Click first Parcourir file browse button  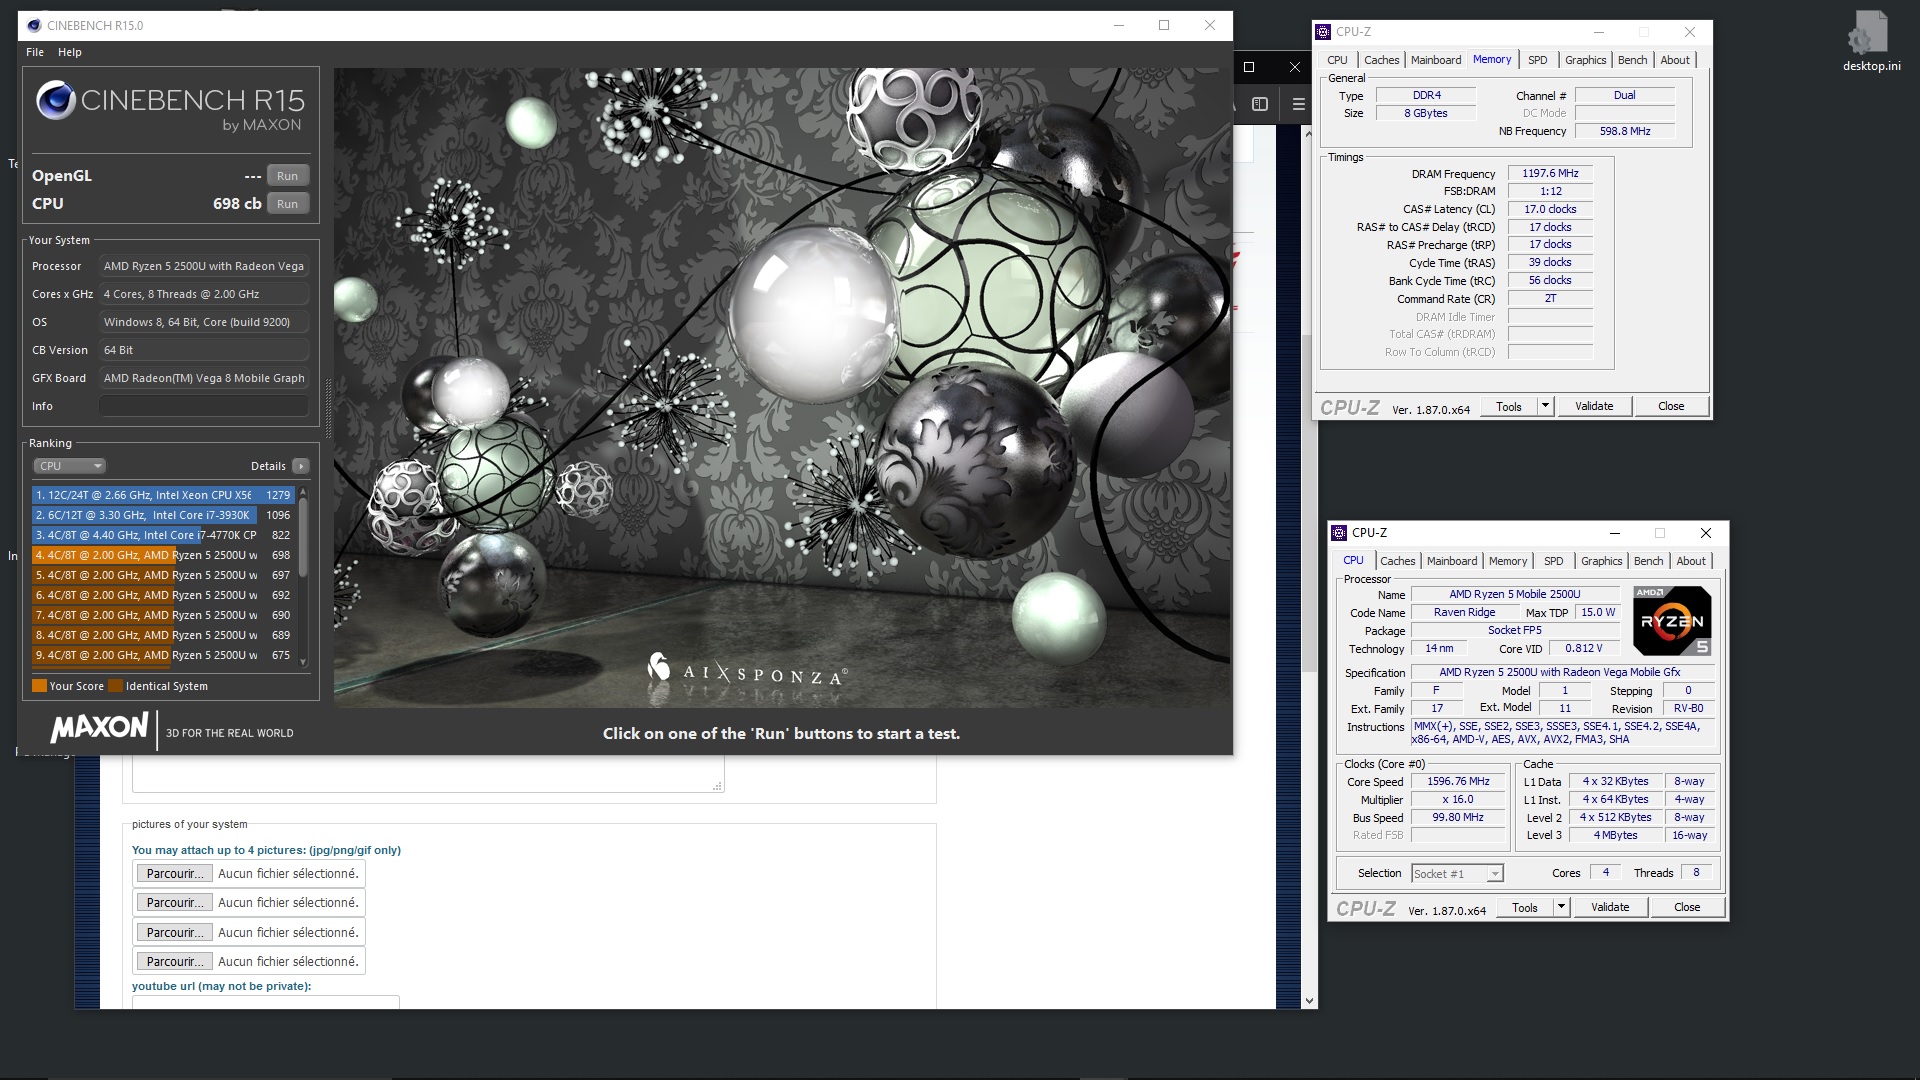point(175,874)
